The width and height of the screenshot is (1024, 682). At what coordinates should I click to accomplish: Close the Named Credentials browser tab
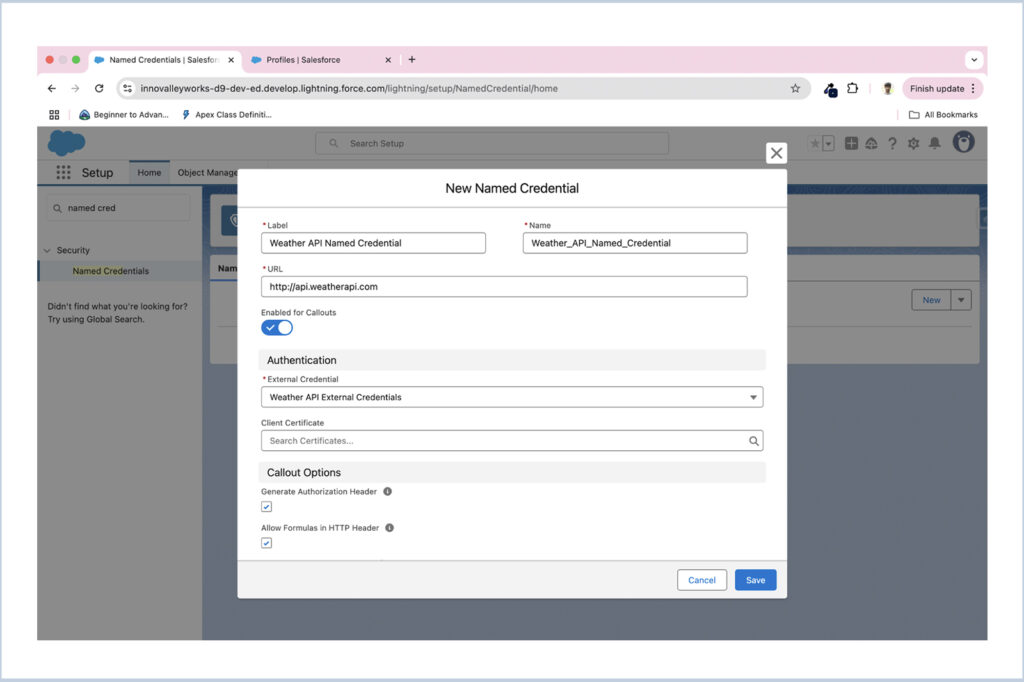click(231, 59)
